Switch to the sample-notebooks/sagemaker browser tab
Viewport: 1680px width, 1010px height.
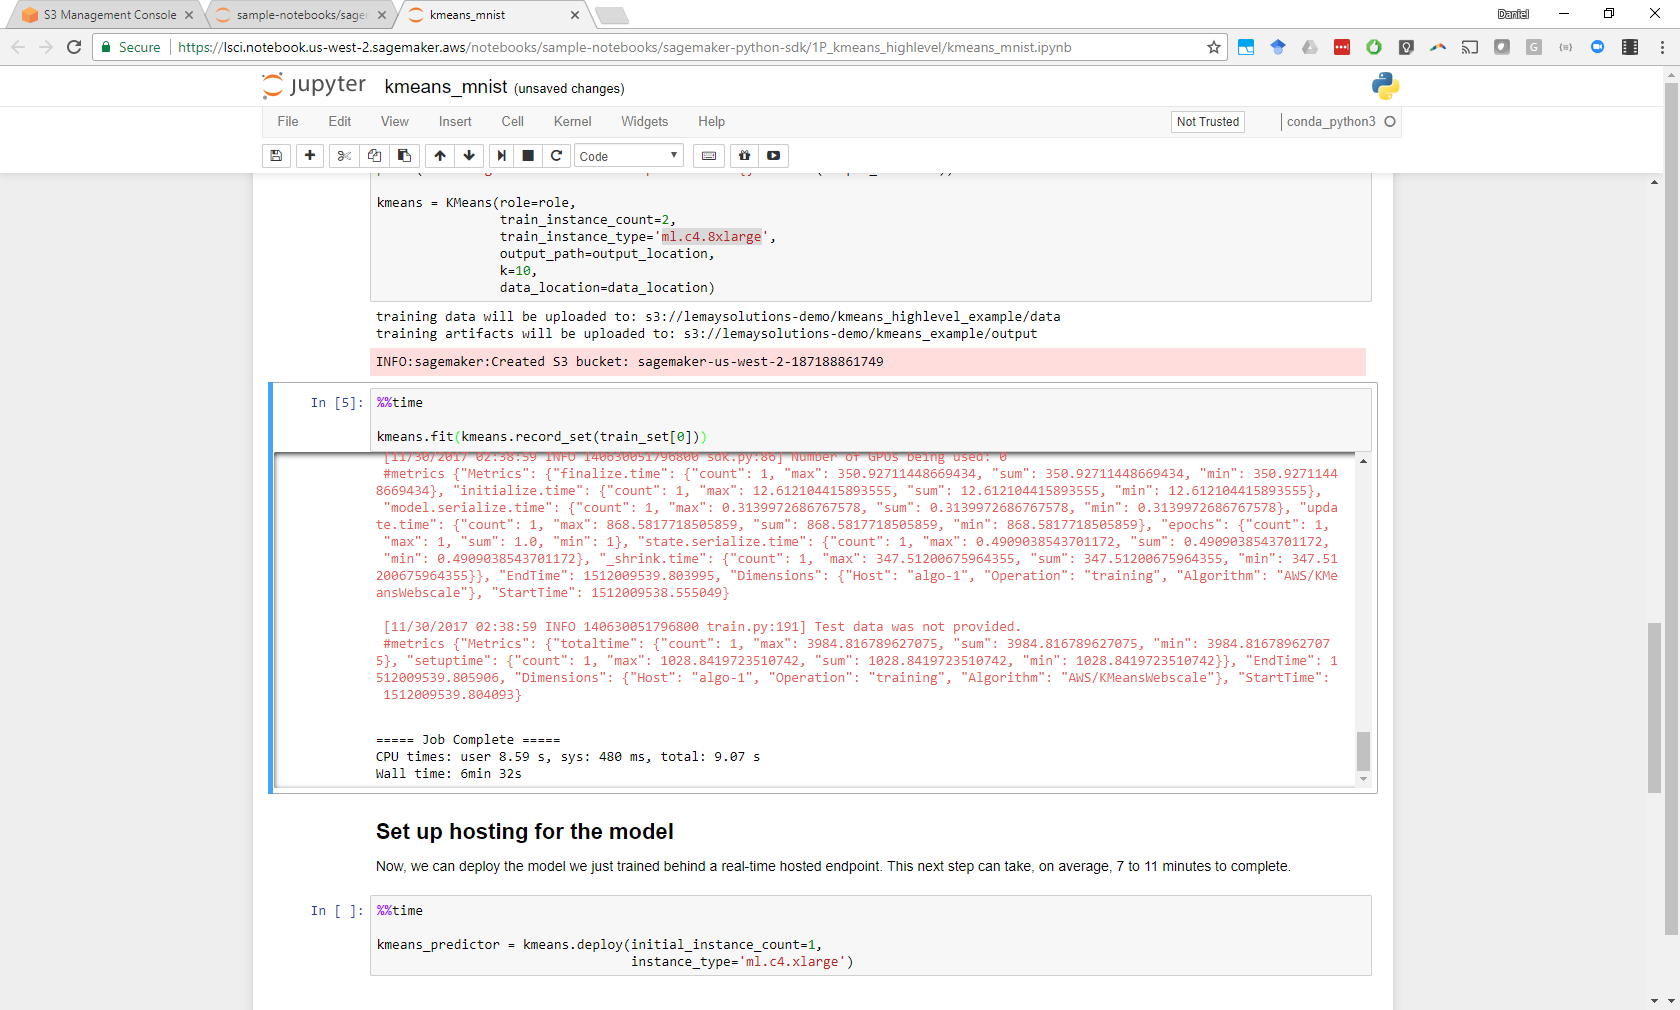[x=300, y=15]
